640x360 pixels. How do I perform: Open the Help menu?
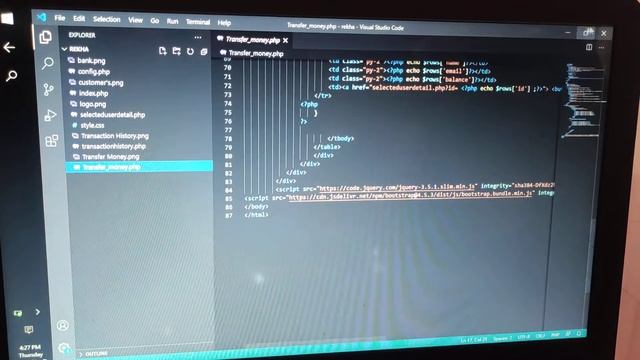[224, 22]
